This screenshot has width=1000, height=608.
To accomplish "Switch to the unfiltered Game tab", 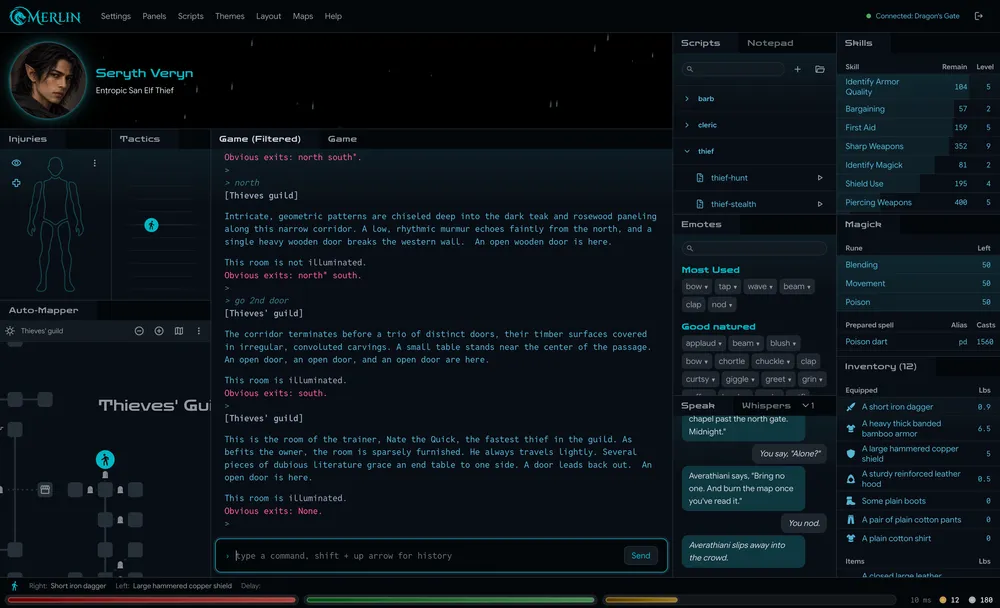I will (x=342, y=139).
